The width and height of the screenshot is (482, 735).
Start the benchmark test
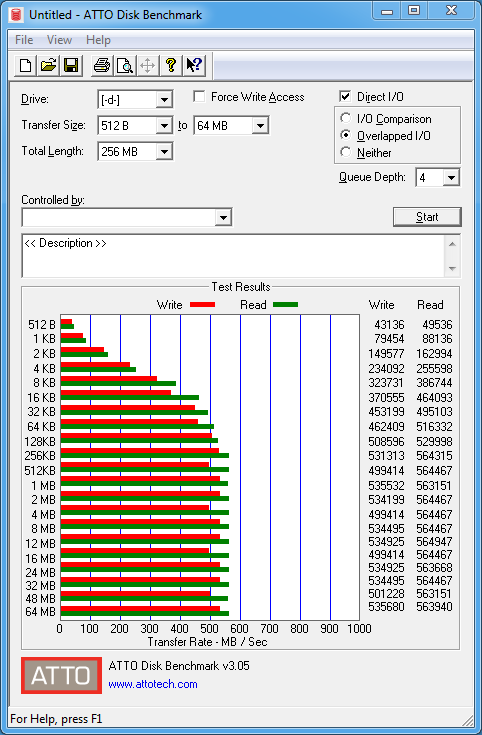pos(427,217)
